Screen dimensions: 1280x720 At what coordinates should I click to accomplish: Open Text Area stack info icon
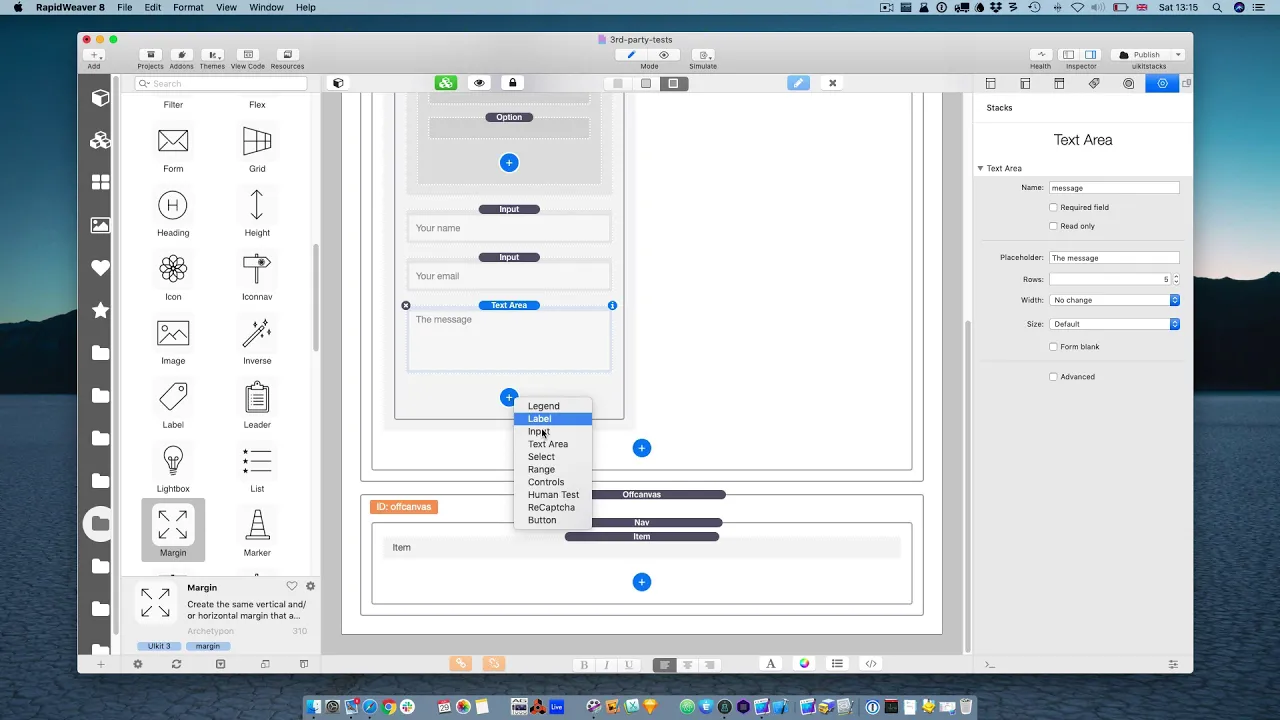pyautogui.click(x=612, y=305)
